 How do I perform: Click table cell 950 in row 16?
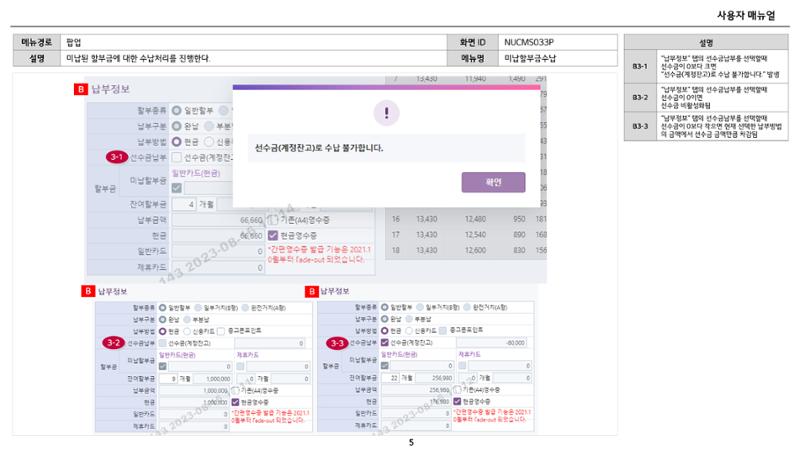coord(519,219)
